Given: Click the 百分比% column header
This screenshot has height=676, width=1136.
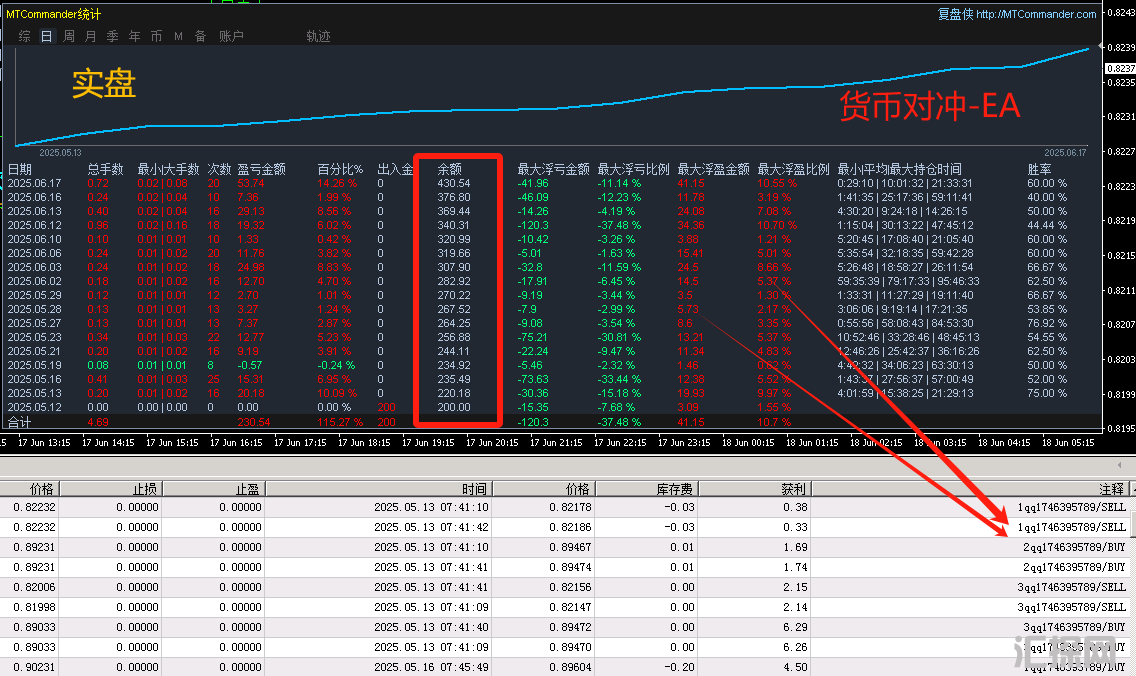Looking at the screenshot, I should [340, 169].
